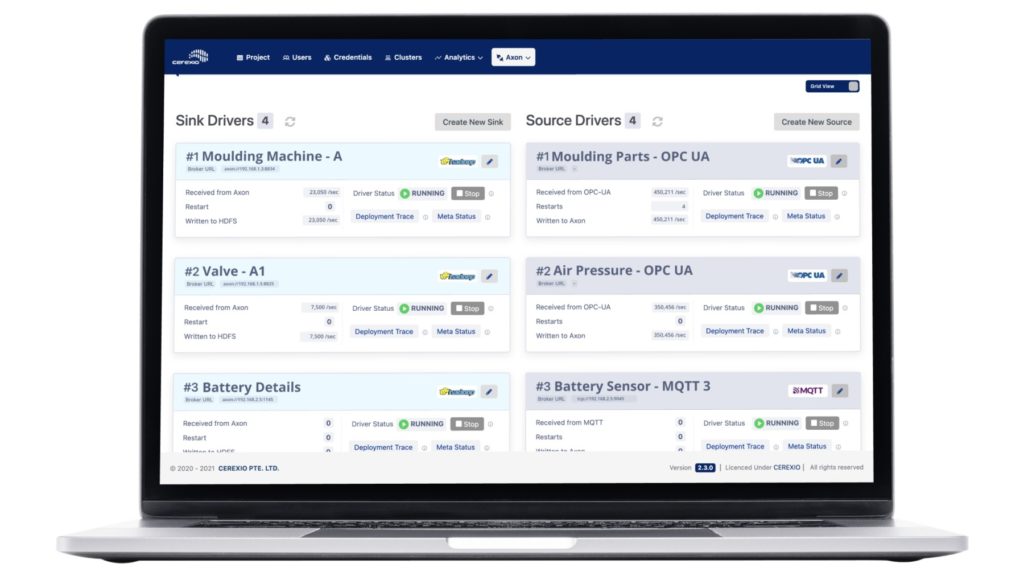Click the CEREXIO link after Licenced Under
Viewport: 1024px width, 576px height.
(x=786, y=468)
